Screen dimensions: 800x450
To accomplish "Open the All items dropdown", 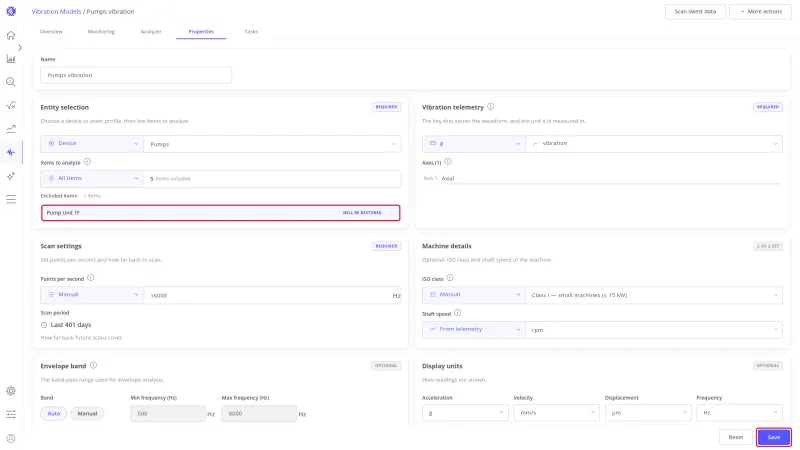I will [x=92, y=179].
